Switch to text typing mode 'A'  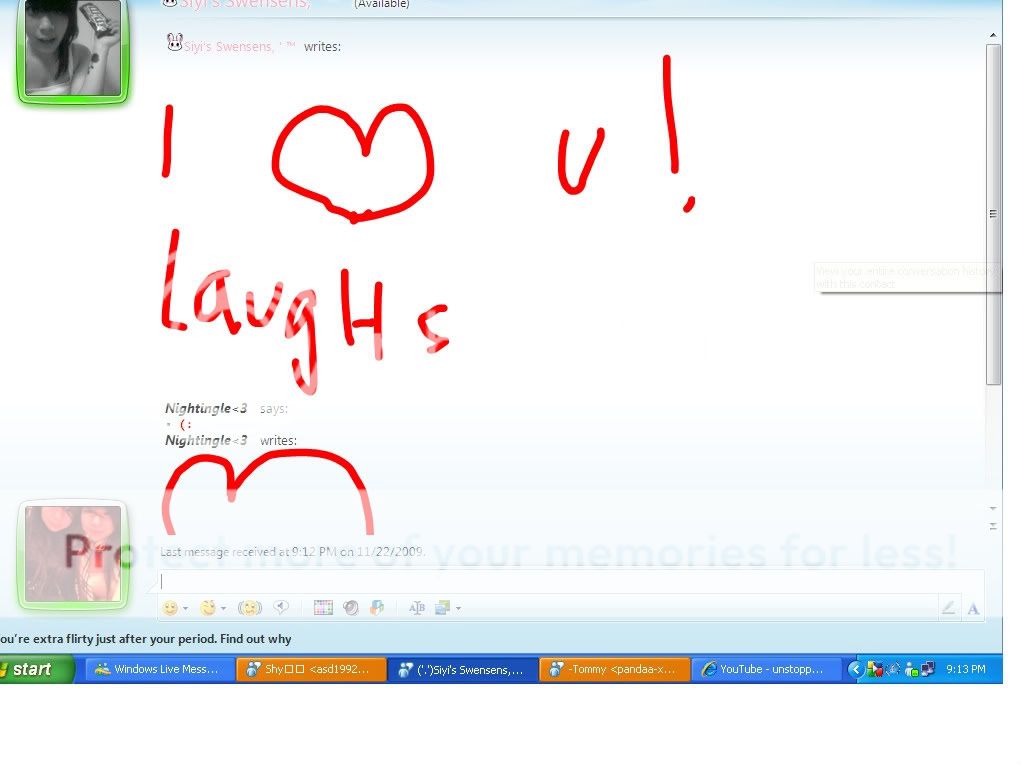[973, 608]
